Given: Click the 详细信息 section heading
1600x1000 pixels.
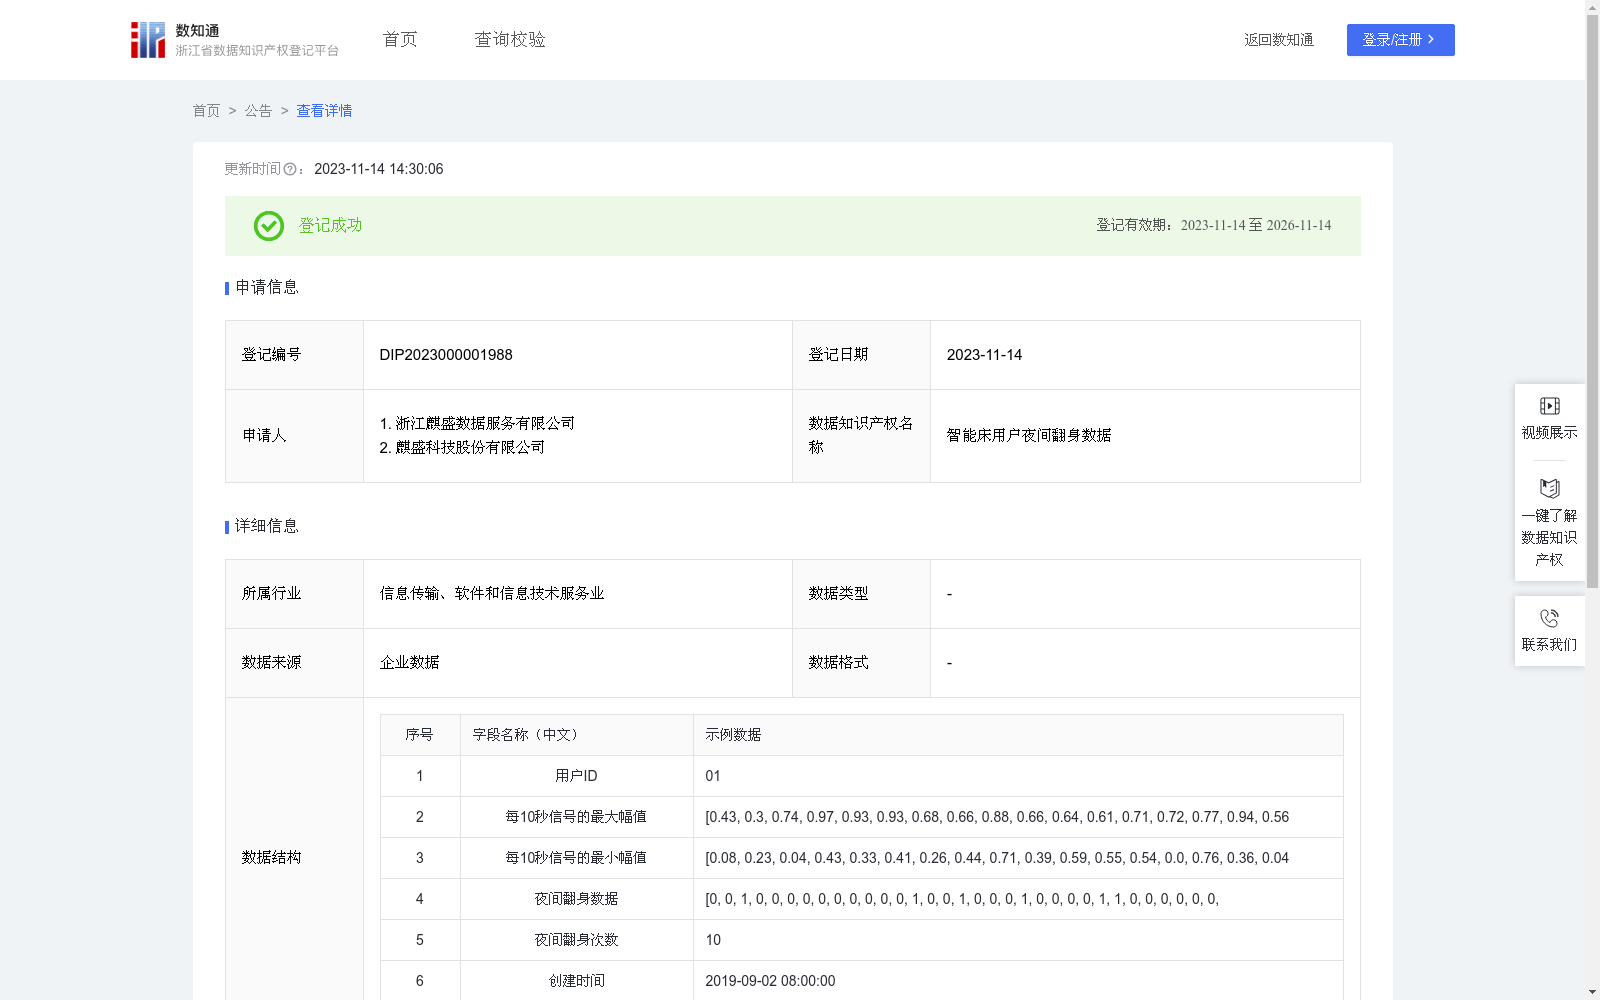Looking at the screenshot, I should pos(266,527).
